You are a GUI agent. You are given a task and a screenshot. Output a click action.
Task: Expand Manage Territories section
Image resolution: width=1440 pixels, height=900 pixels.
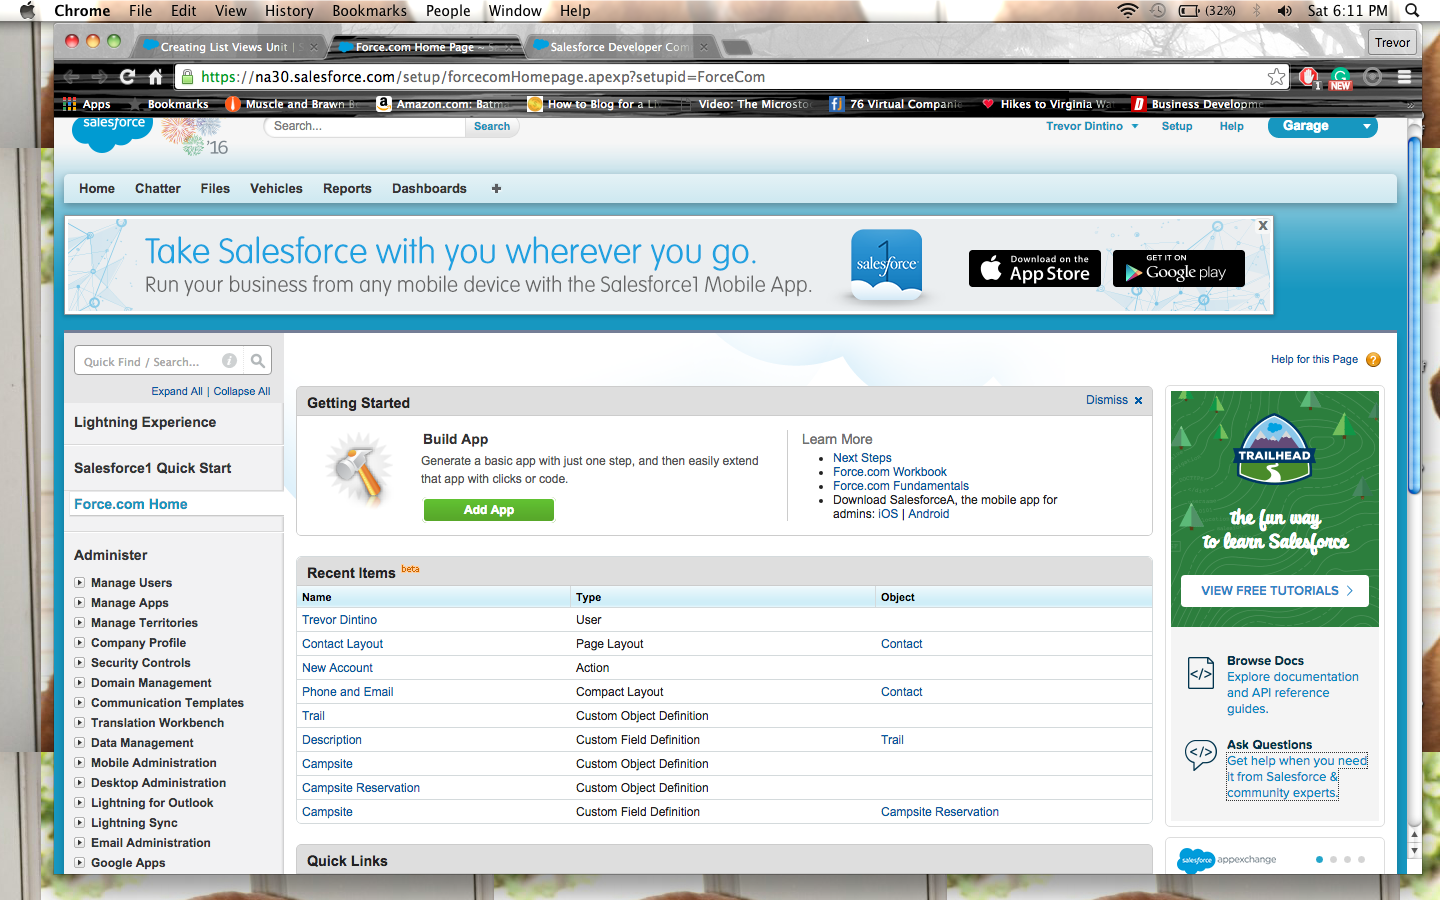80,623
